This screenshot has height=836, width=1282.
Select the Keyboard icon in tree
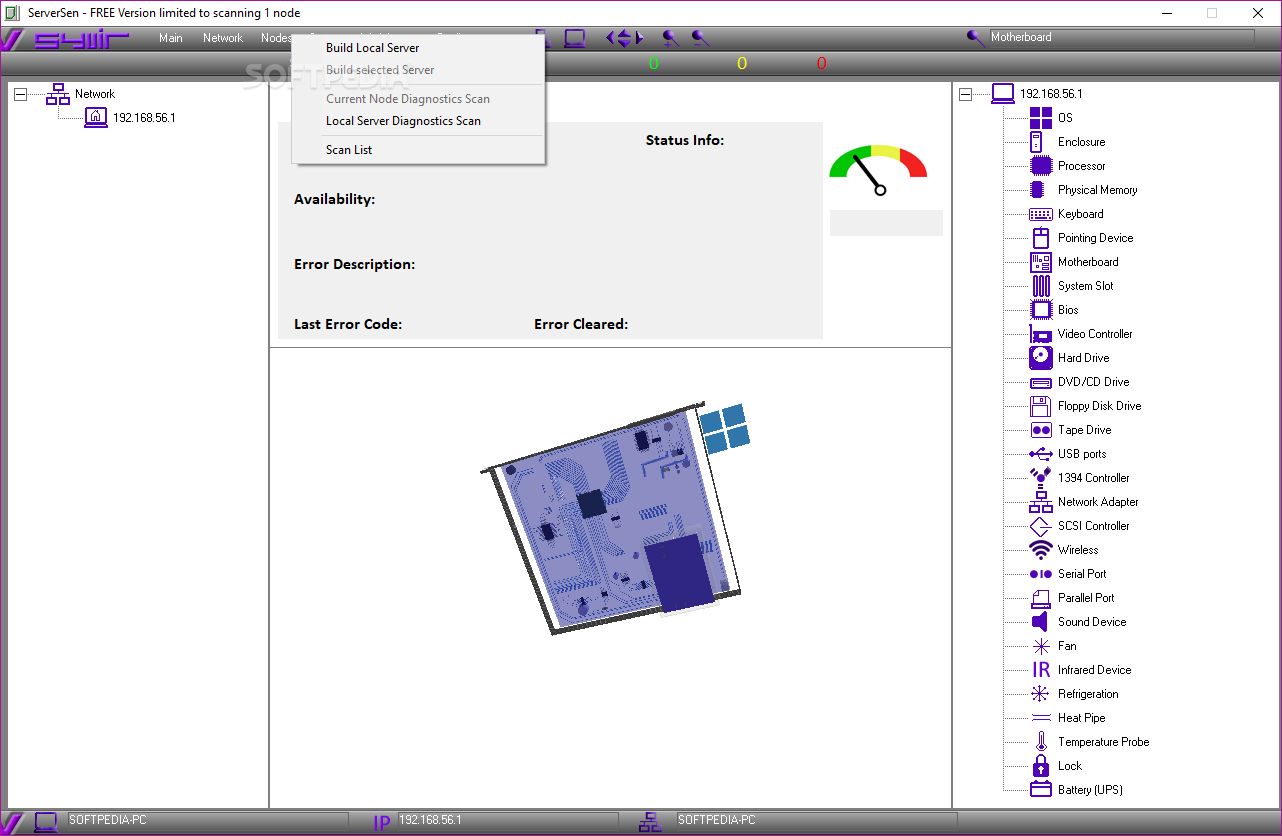(1041, 214)
